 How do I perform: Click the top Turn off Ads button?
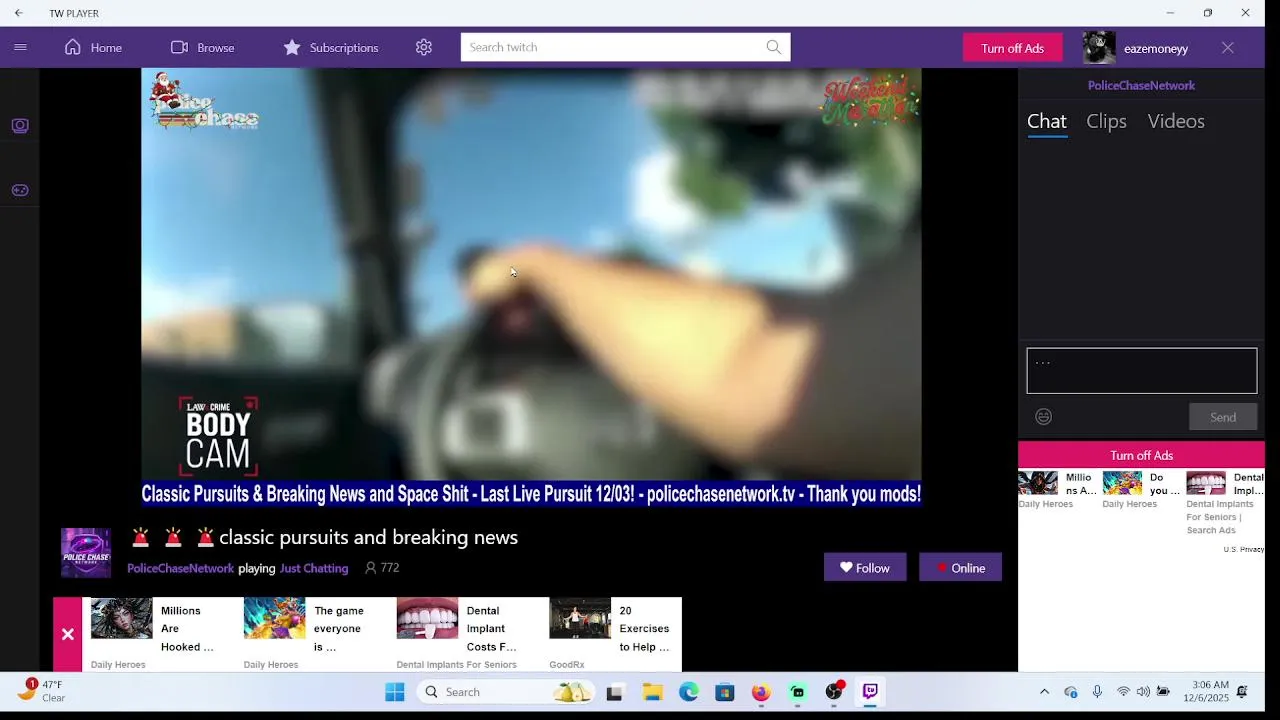coord(1012,48)
